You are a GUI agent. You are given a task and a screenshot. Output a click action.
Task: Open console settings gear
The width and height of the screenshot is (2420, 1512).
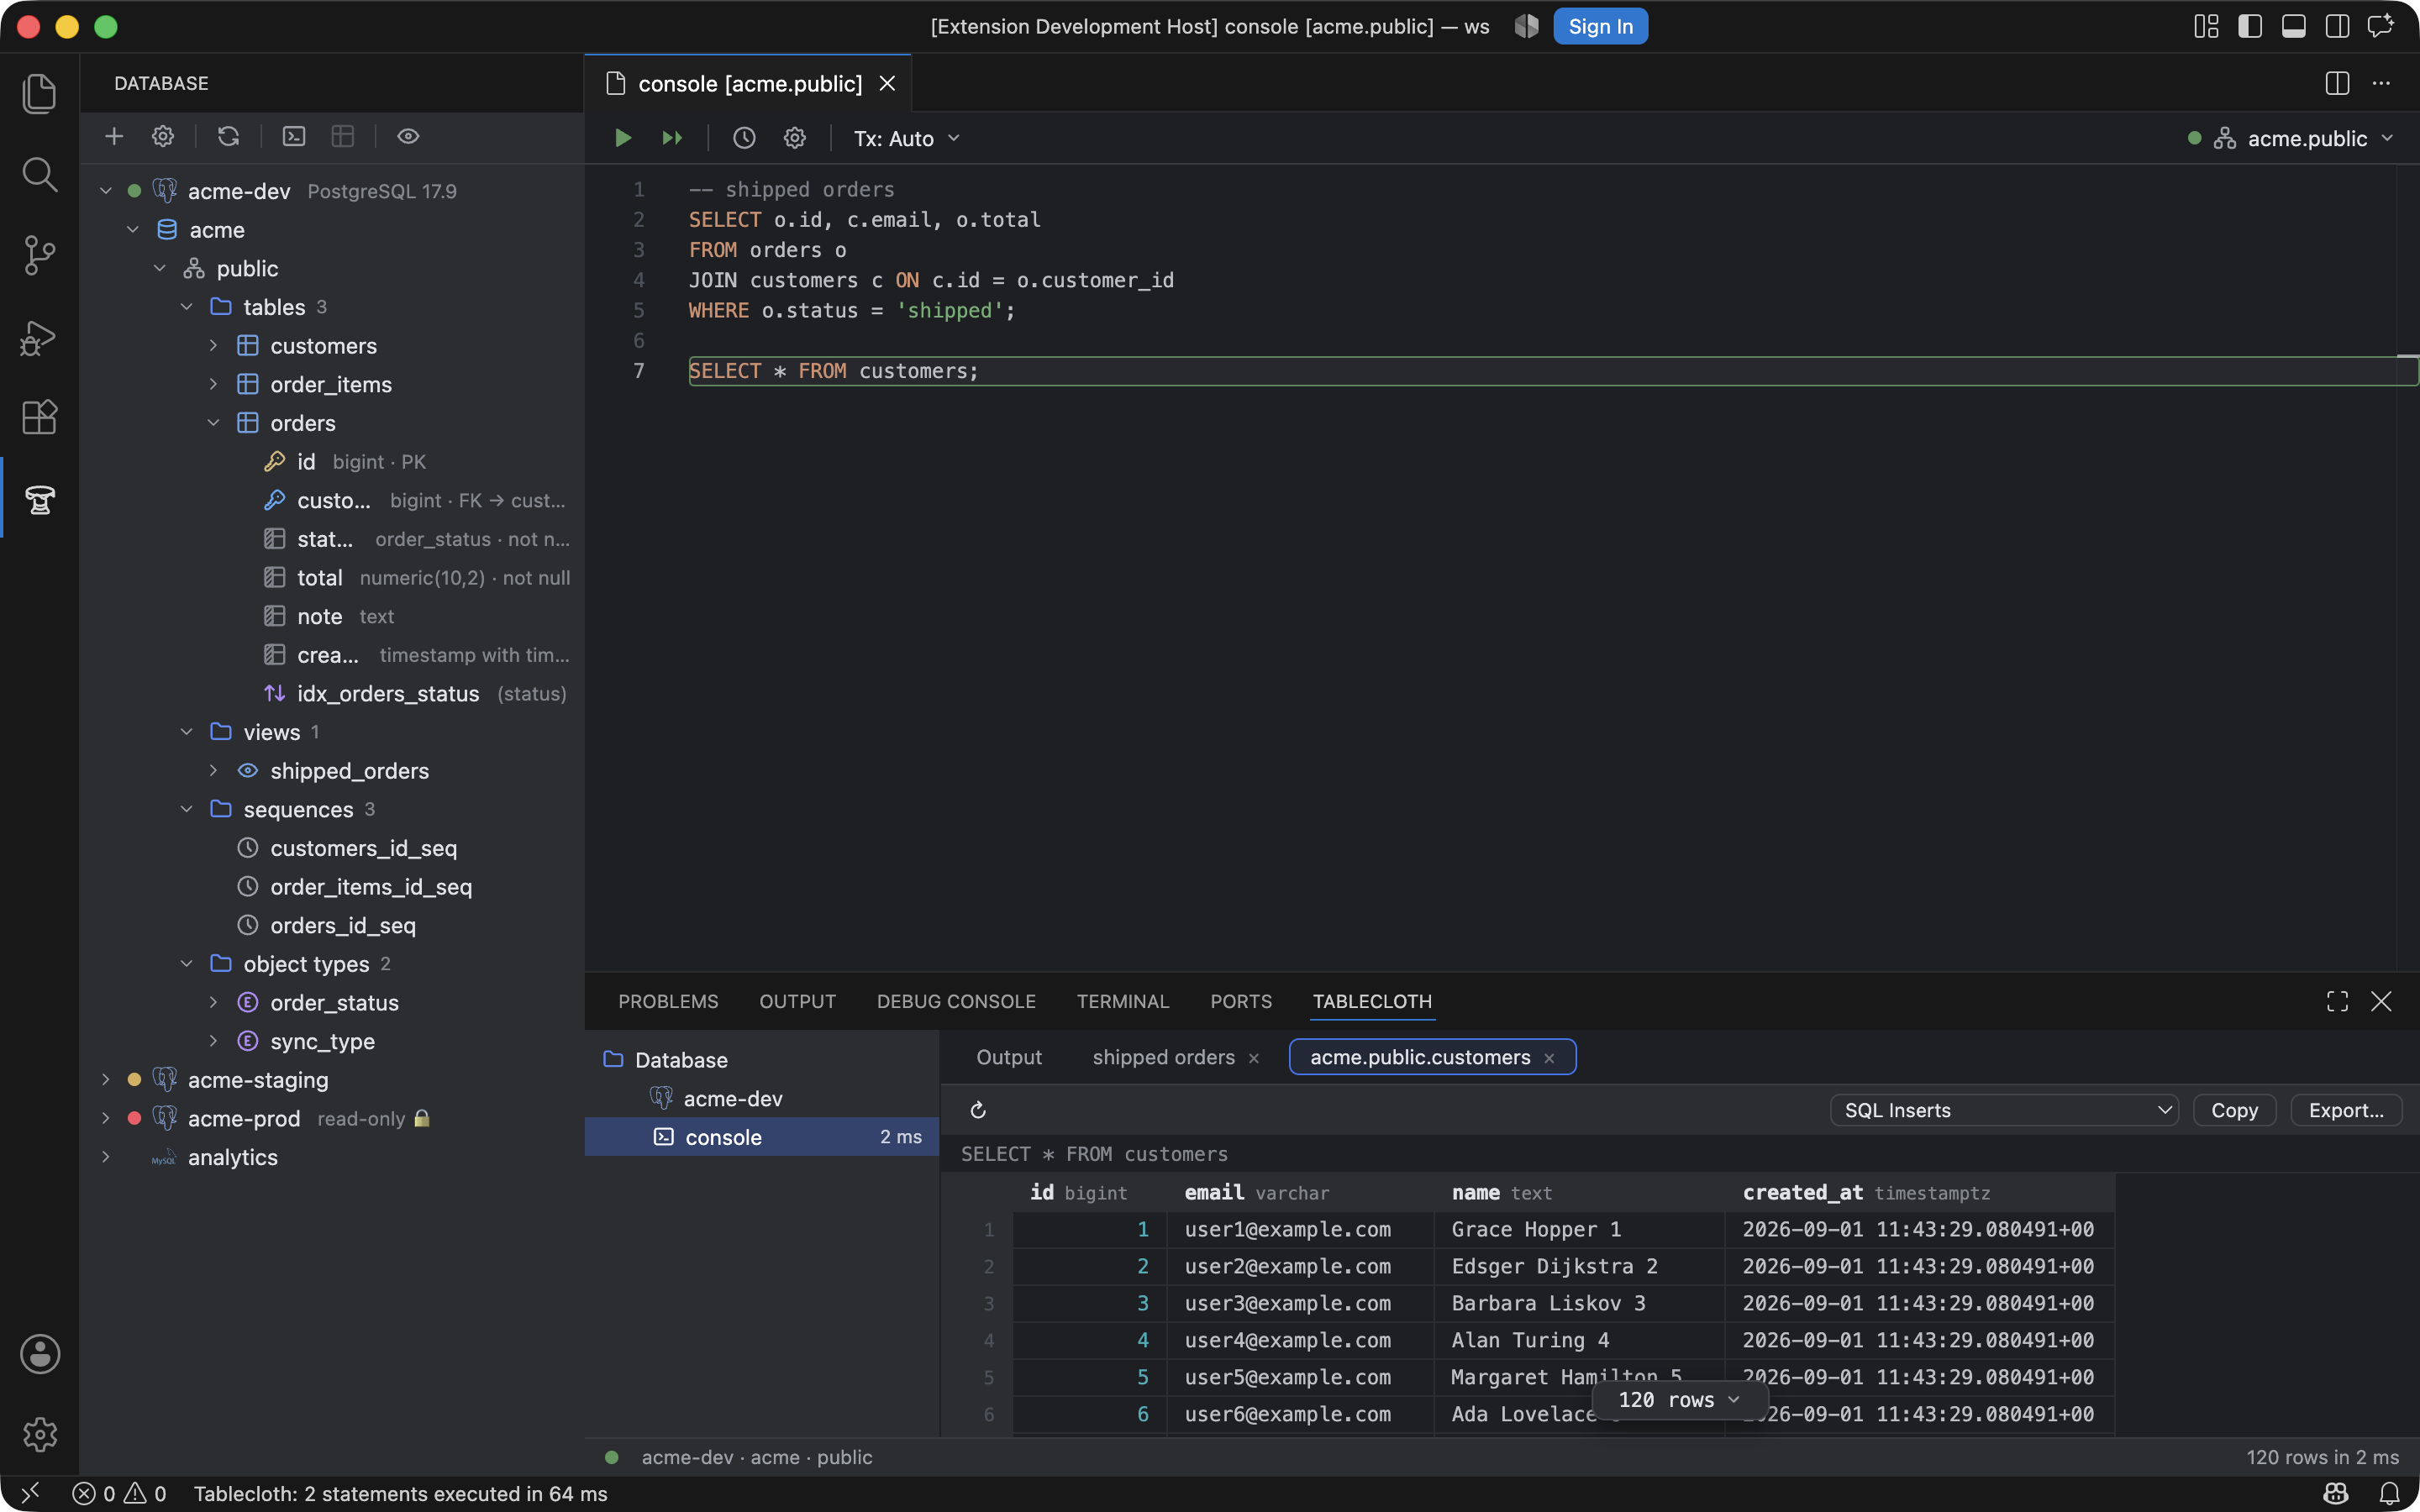(x=795, y=138)
